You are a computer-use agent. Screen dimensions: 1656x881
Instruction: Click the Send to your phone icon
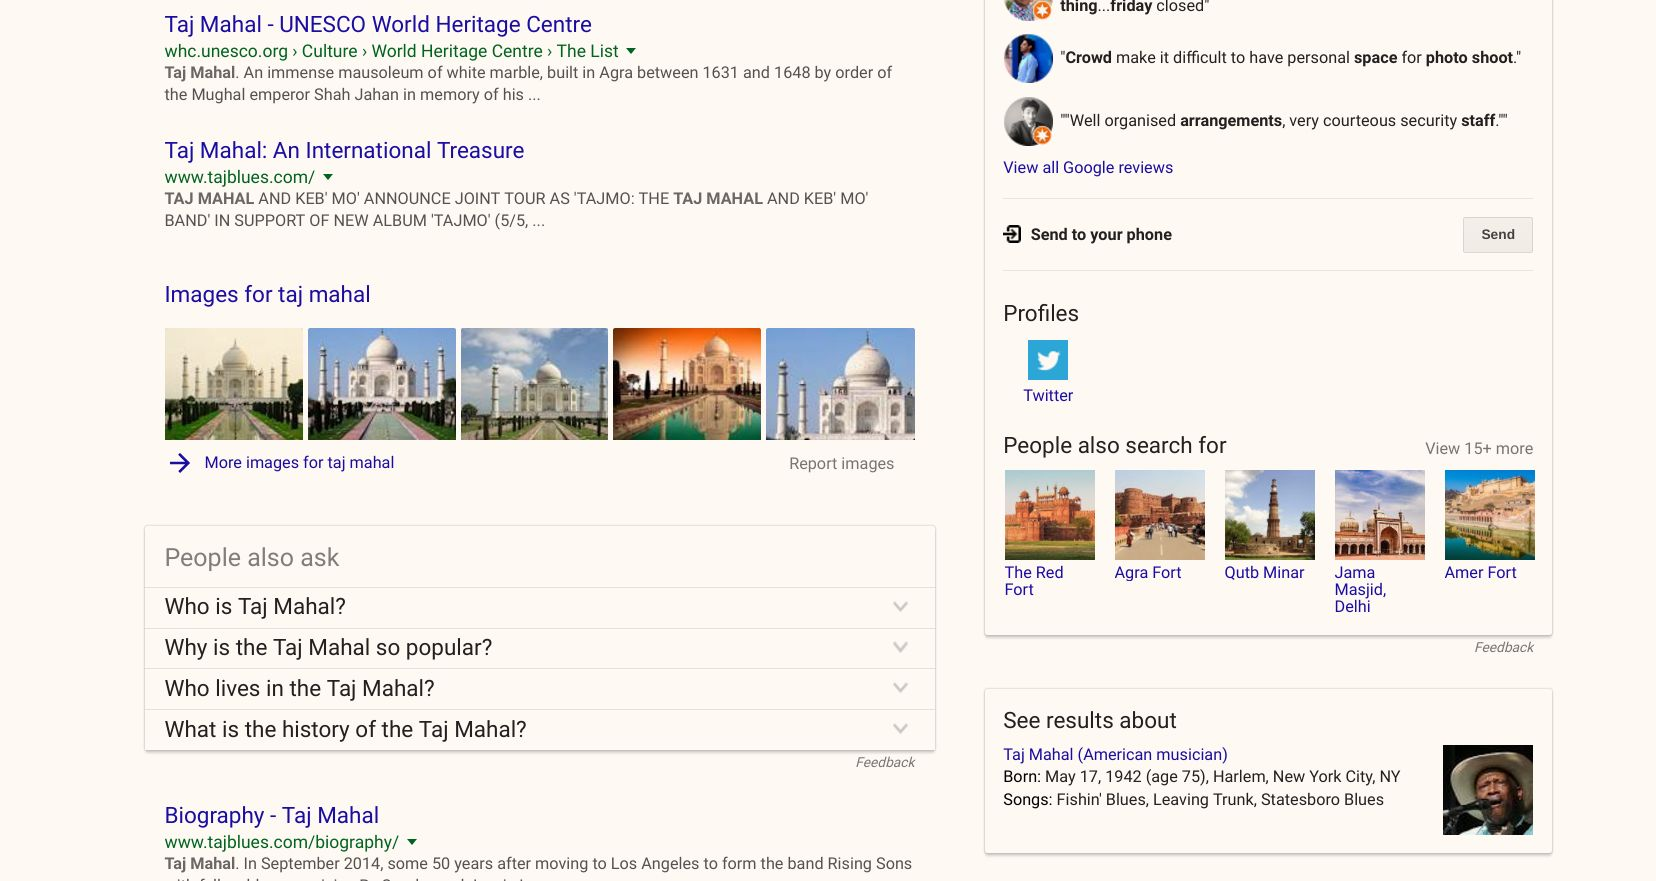(1012, 234)
